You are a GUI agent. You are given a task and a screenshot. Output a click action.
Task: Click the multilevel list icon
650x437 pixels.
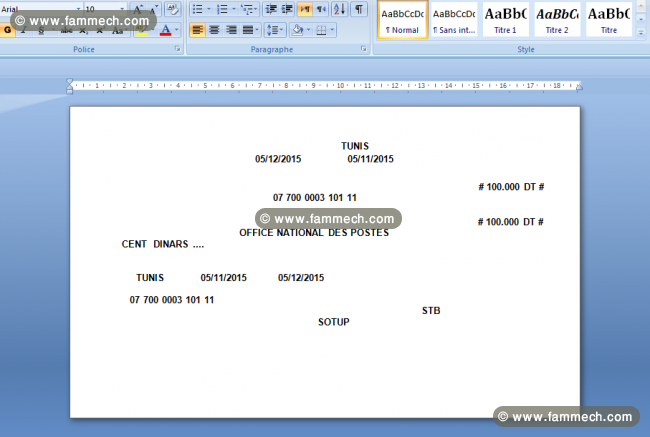click(247, 9)
